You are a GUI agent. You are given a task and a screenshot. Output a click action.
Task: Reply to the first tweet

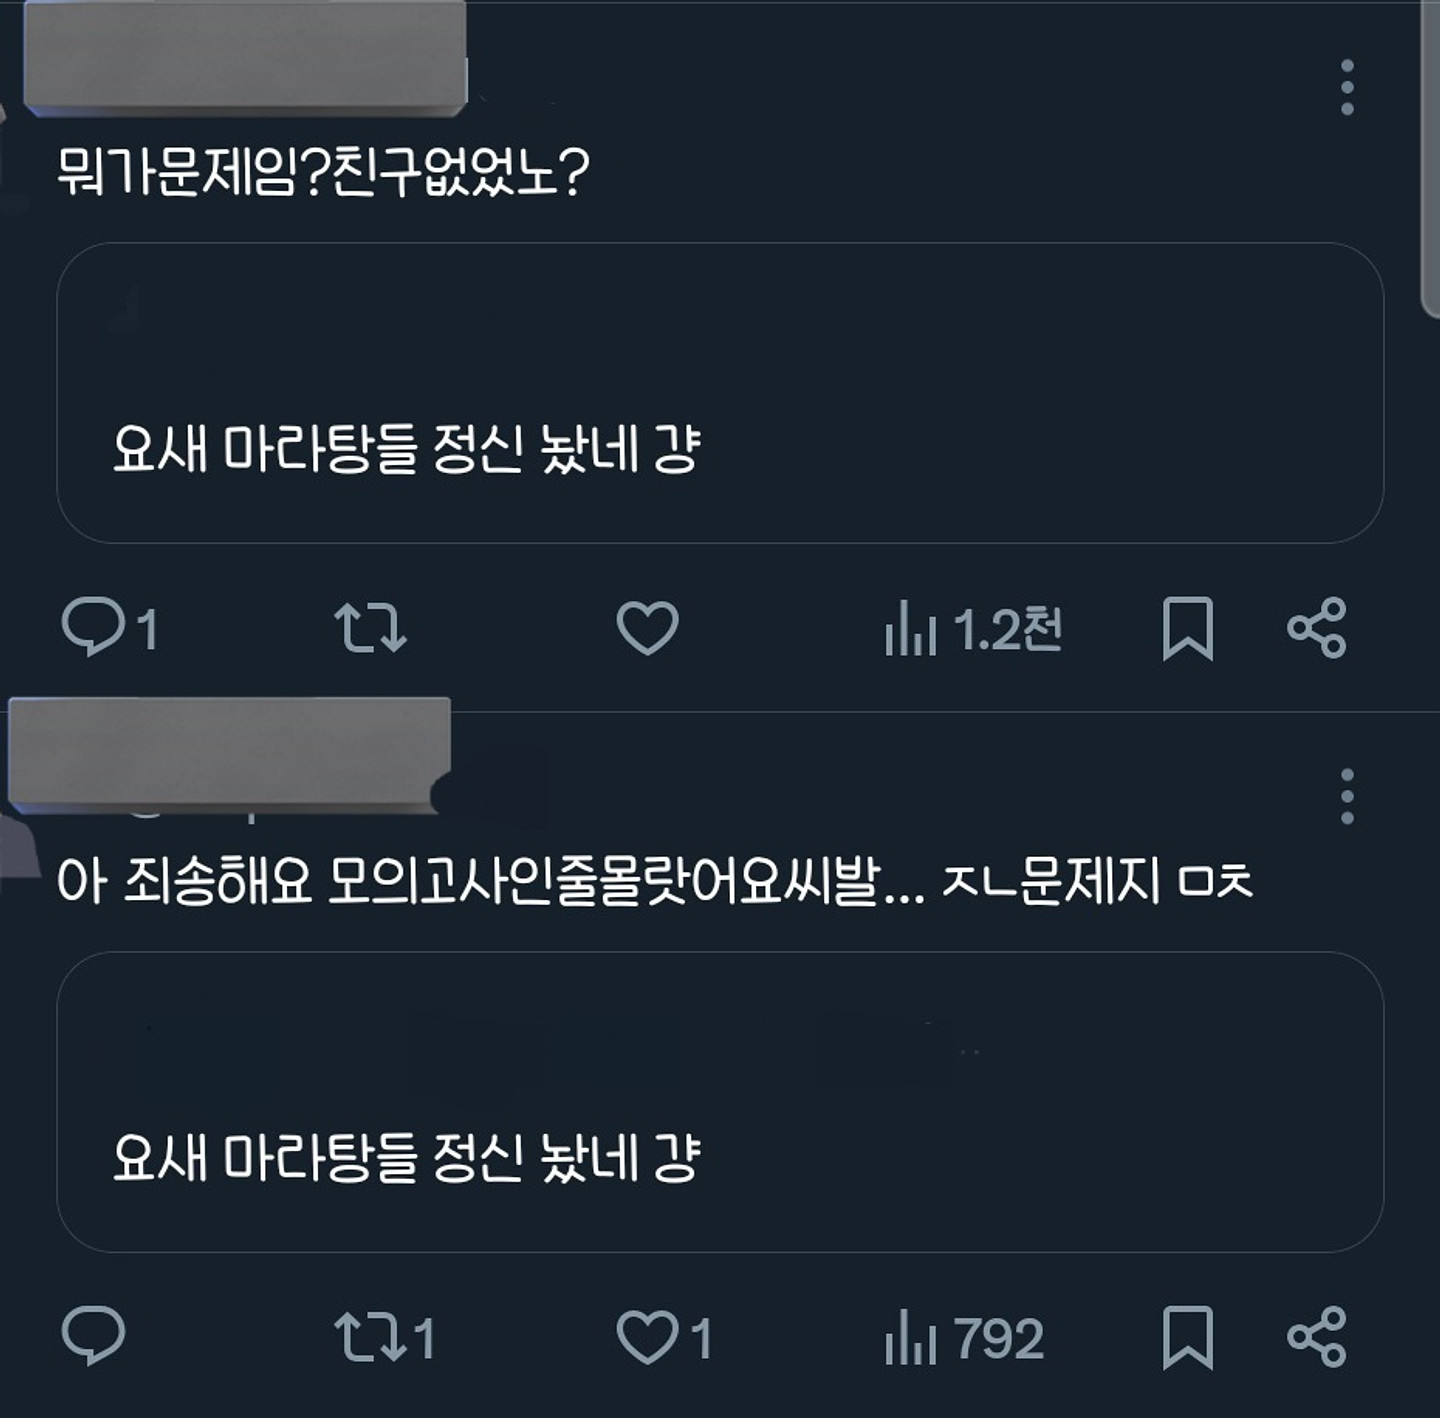(93, 627)
